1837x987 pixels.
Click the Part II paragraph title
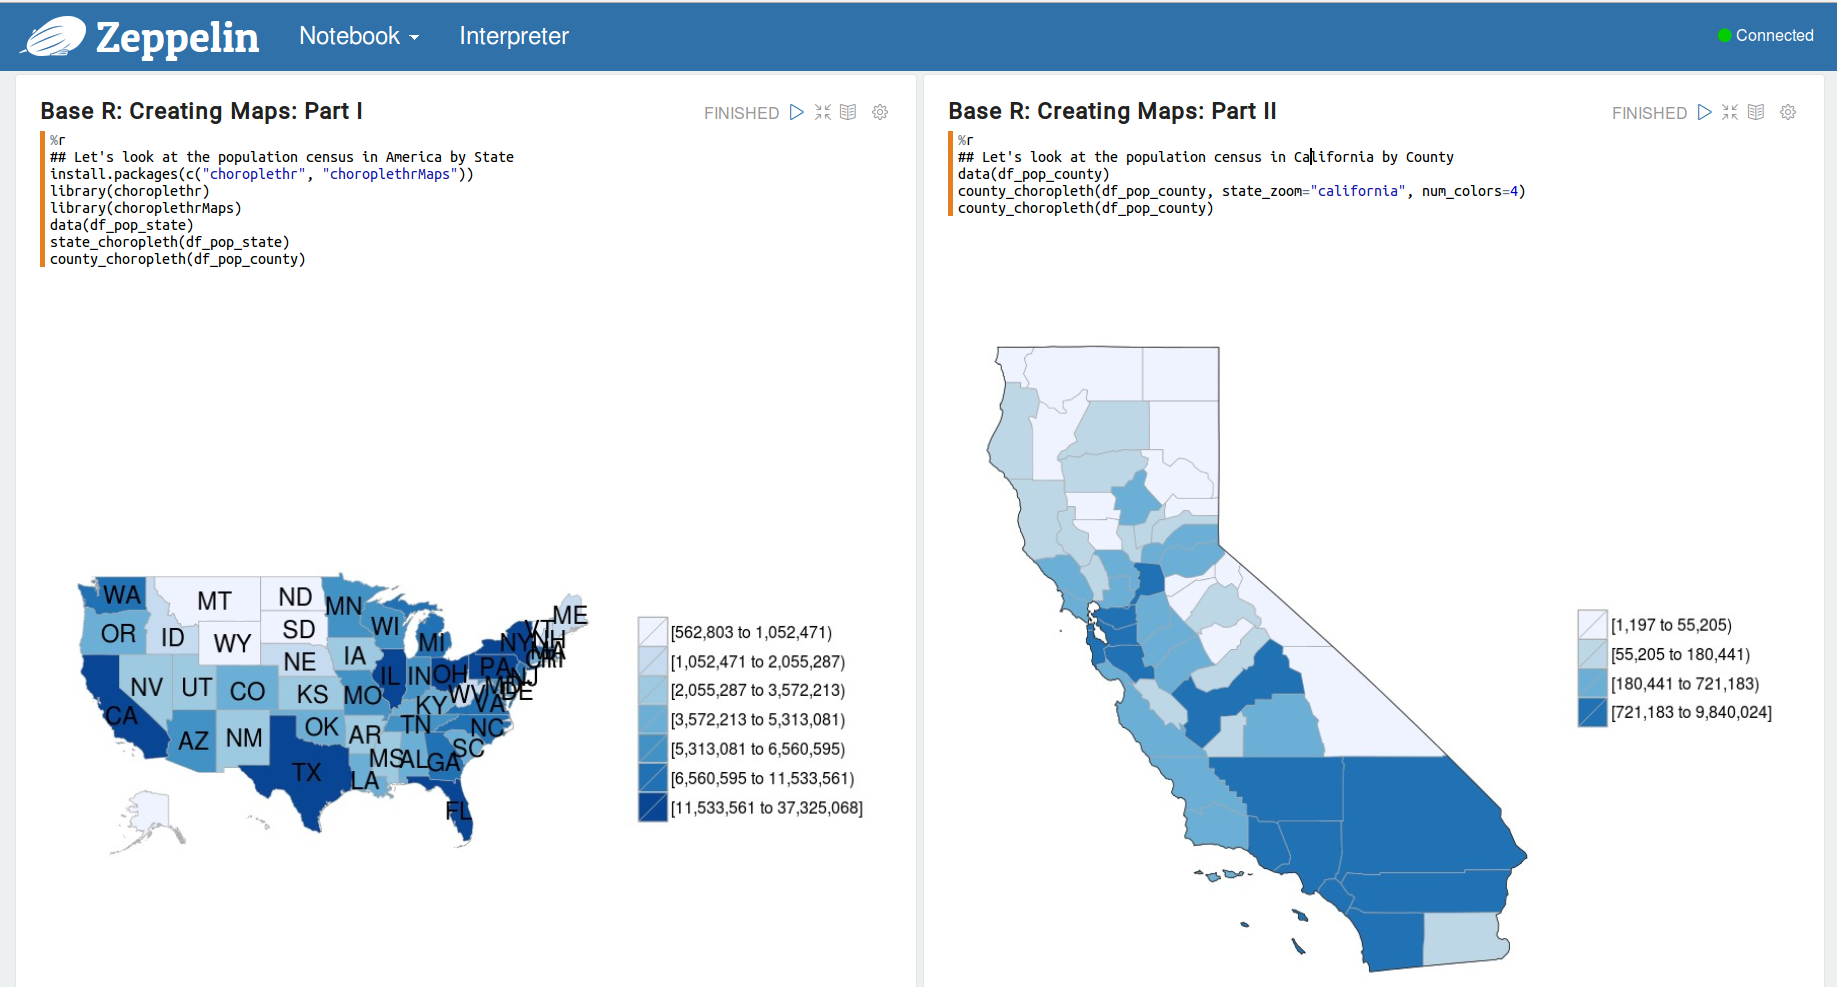(x=1112, y=111)
